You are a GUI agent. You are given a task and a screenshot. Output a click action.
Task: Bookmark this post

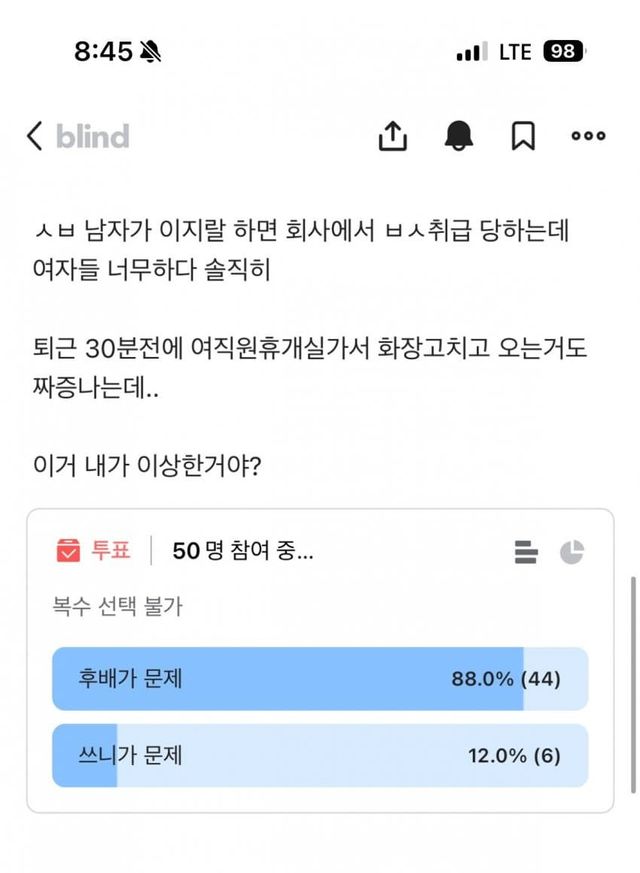tap(523, 136)
